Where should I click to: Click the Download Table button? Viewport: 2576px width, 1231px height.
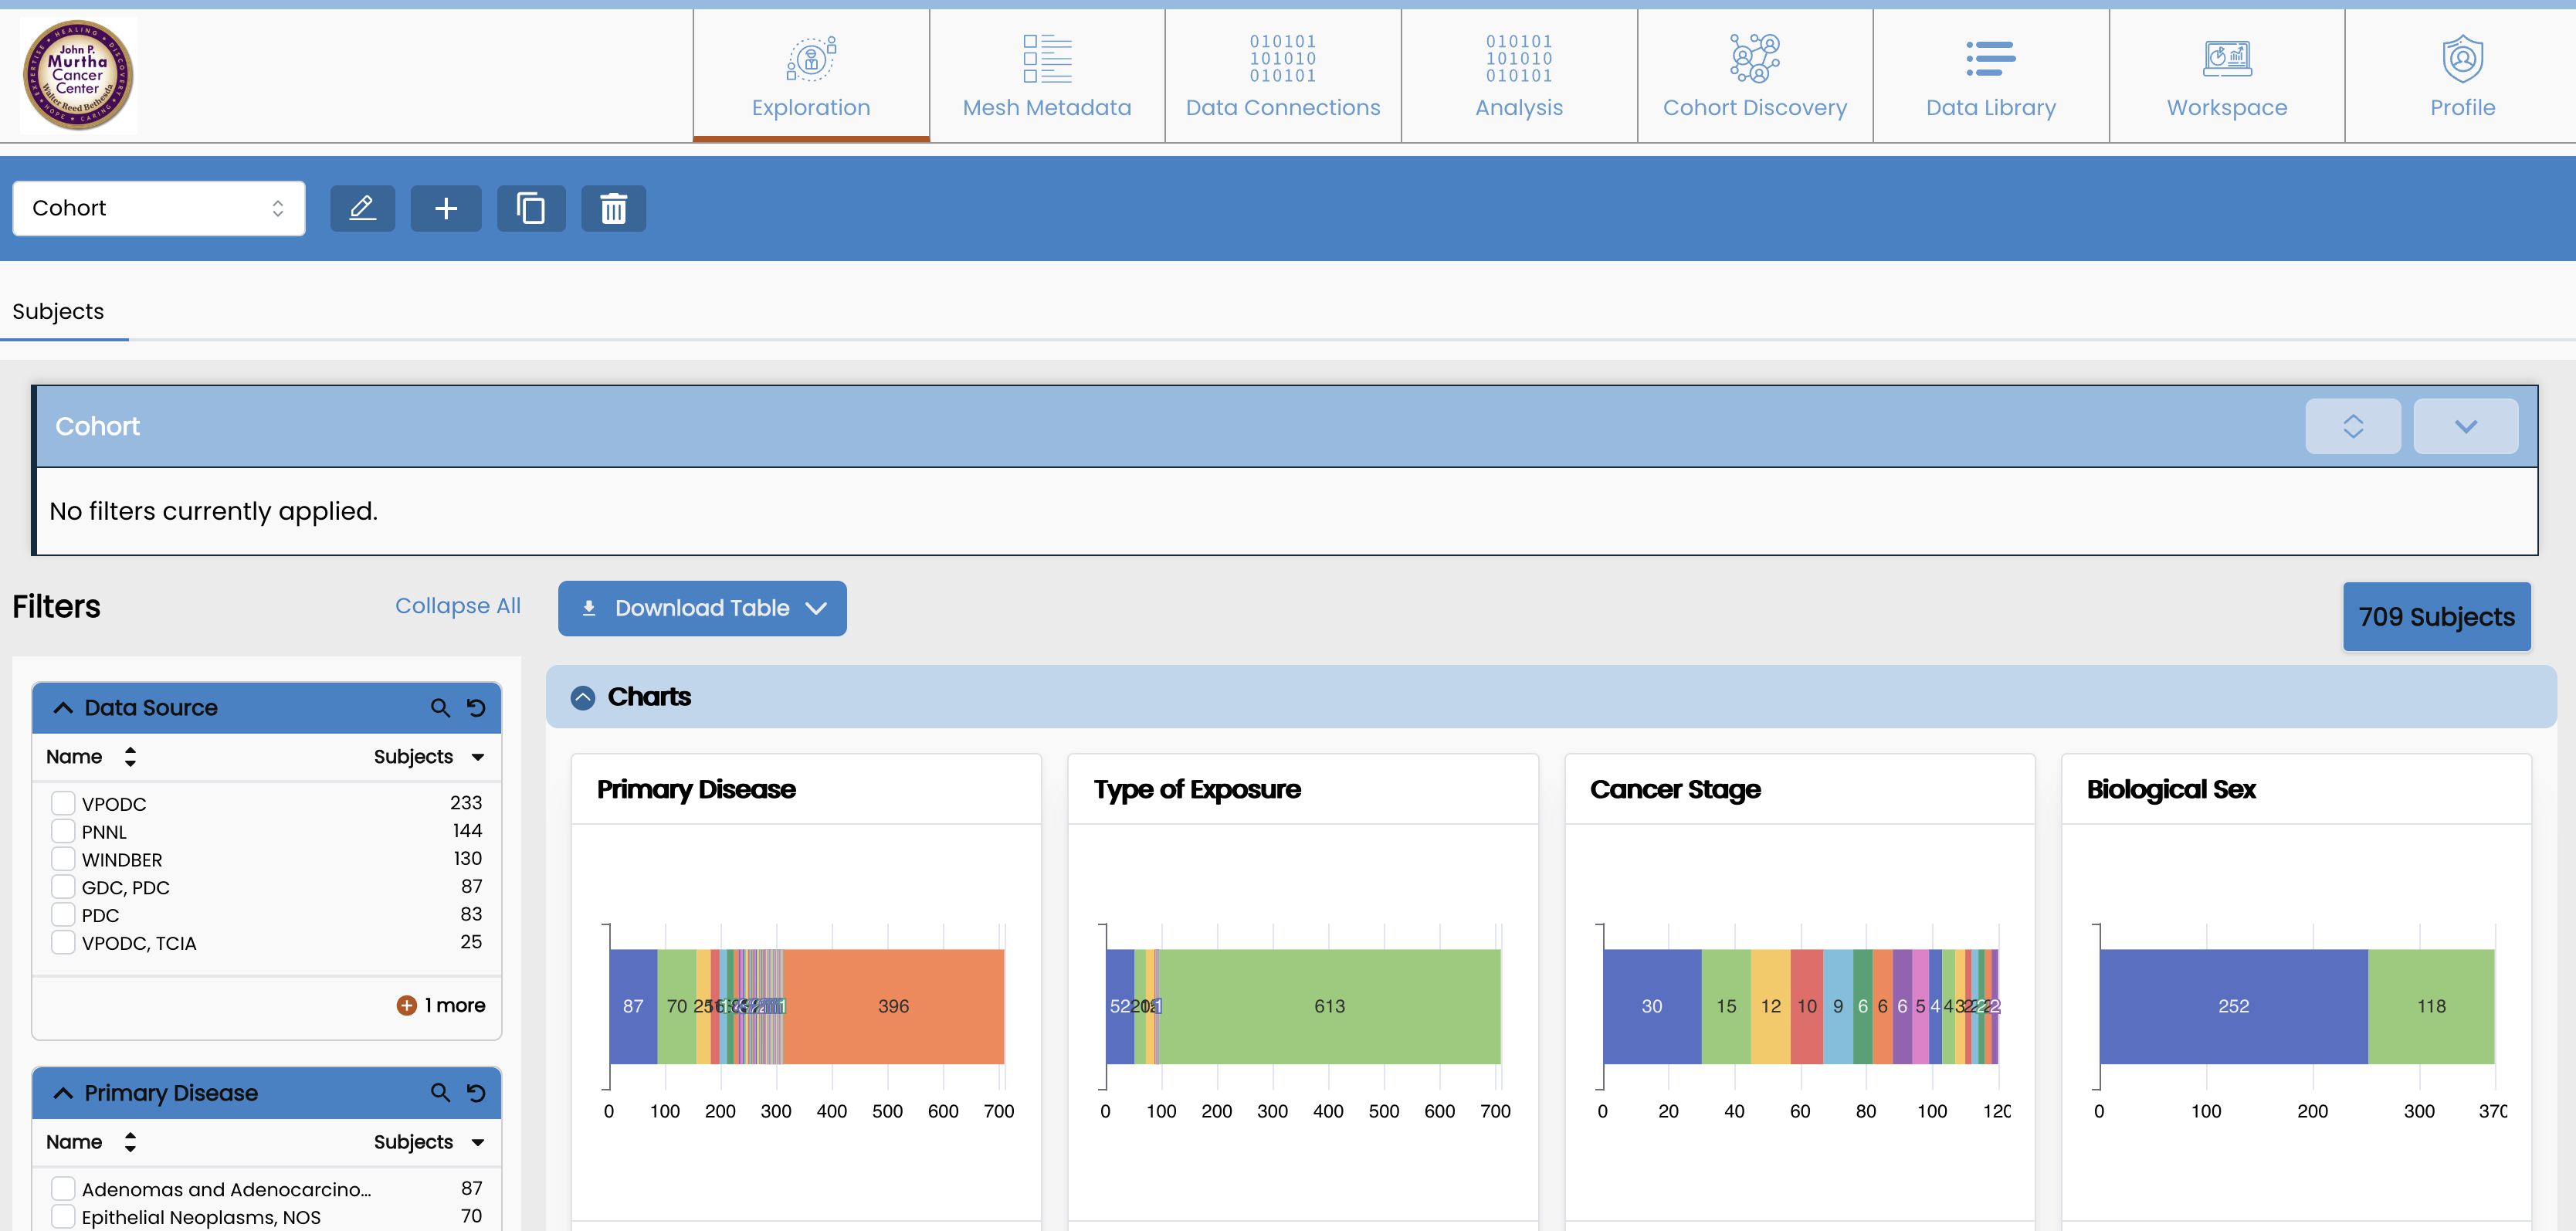(702, 608)
